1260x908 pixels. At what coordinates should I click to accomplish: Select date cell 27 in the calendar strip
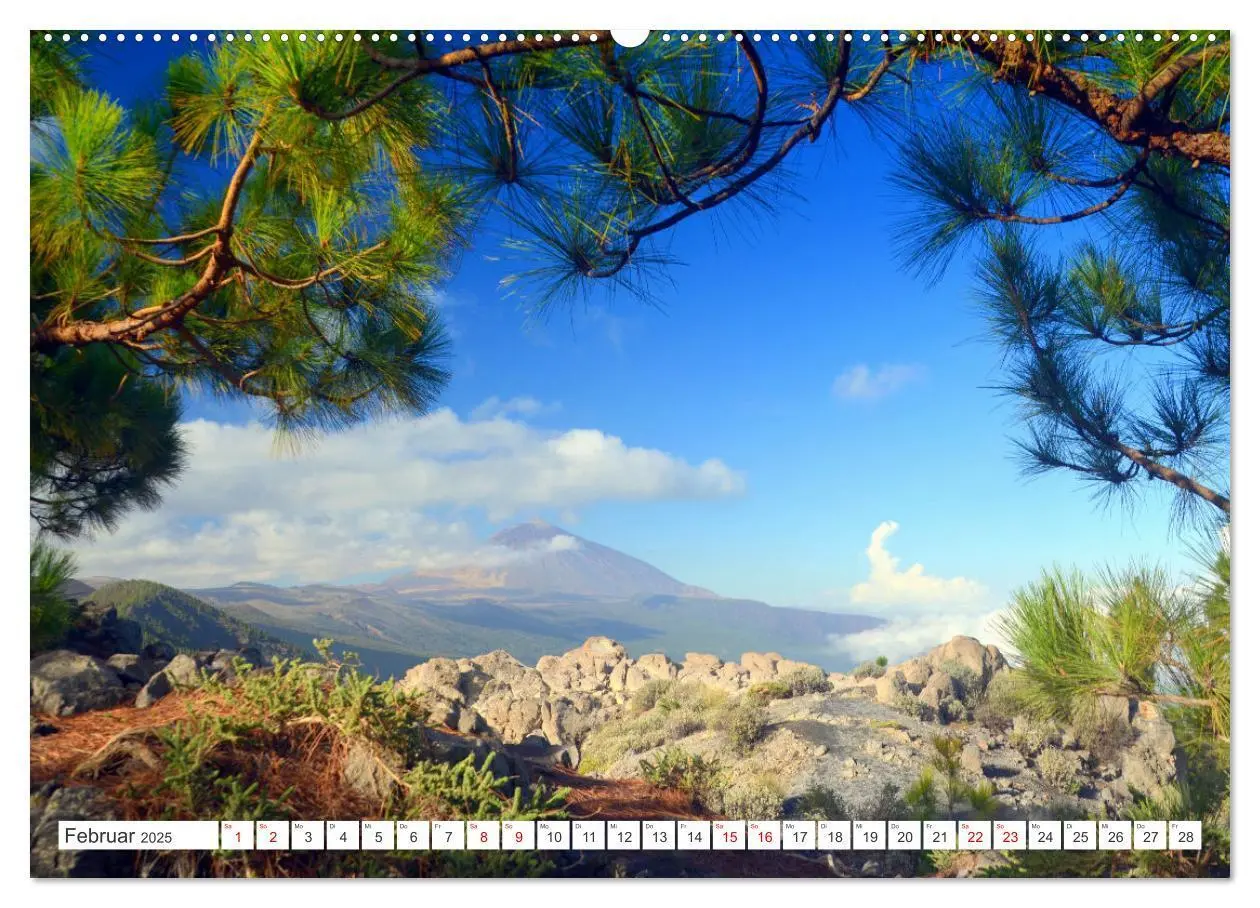tap(1149, 836)
